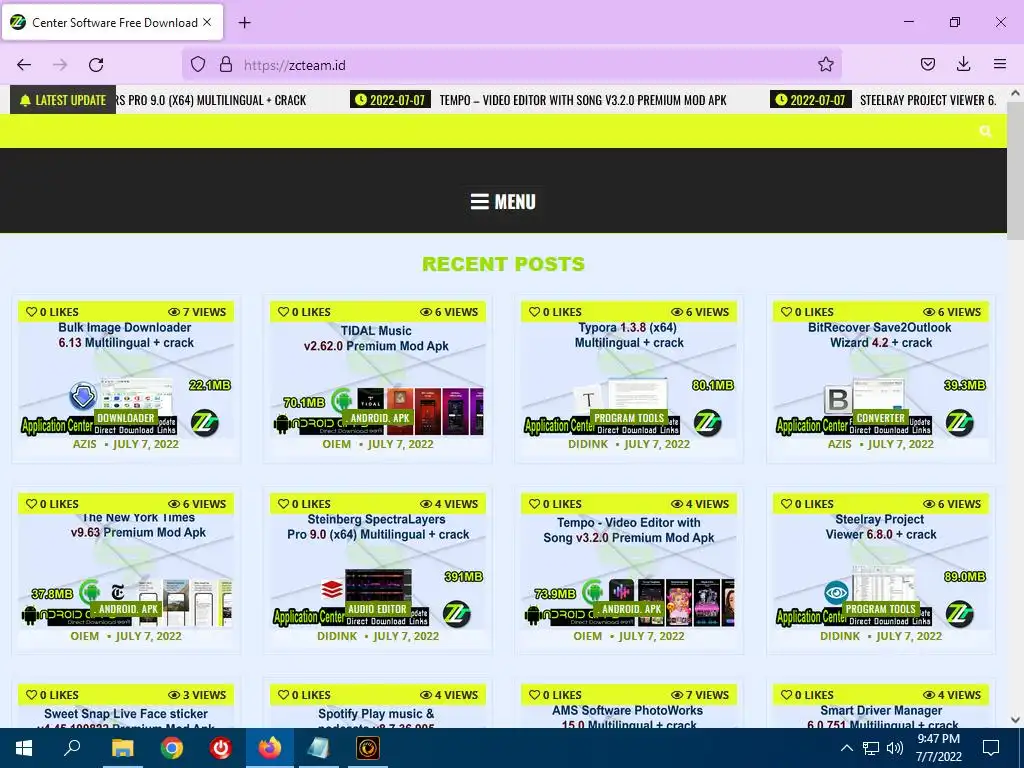Like the Spotify Play music post
The height and width of the screenshot is (768, 1024).
tap(304, 695)
